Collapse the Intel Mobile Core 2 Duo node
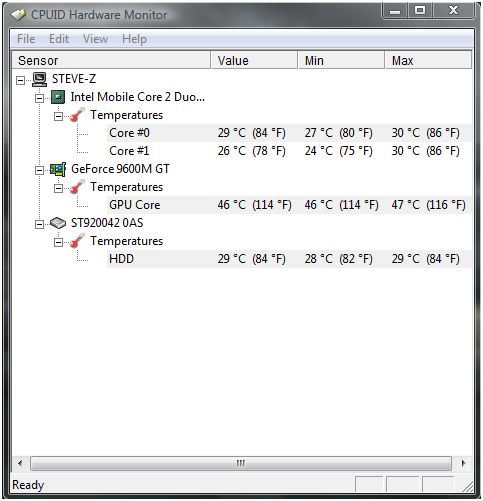This screenshot has width=483, height=501. coord(39,98)
